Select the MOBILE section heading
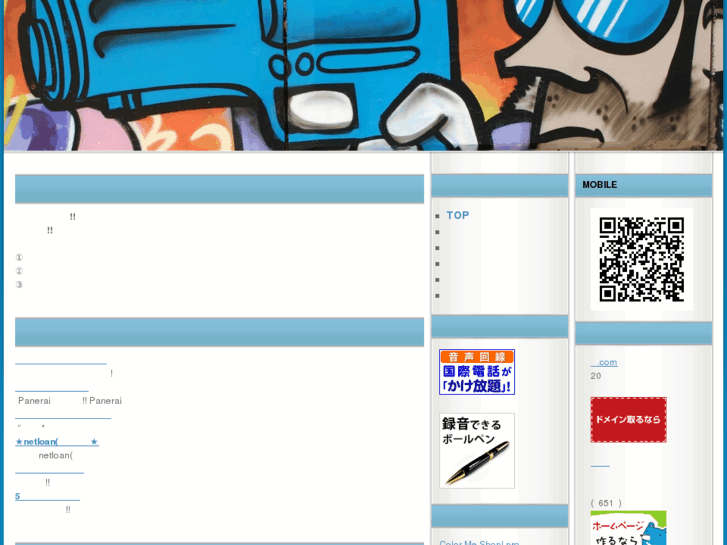This screenshot has height=545, width=727. 599,185
